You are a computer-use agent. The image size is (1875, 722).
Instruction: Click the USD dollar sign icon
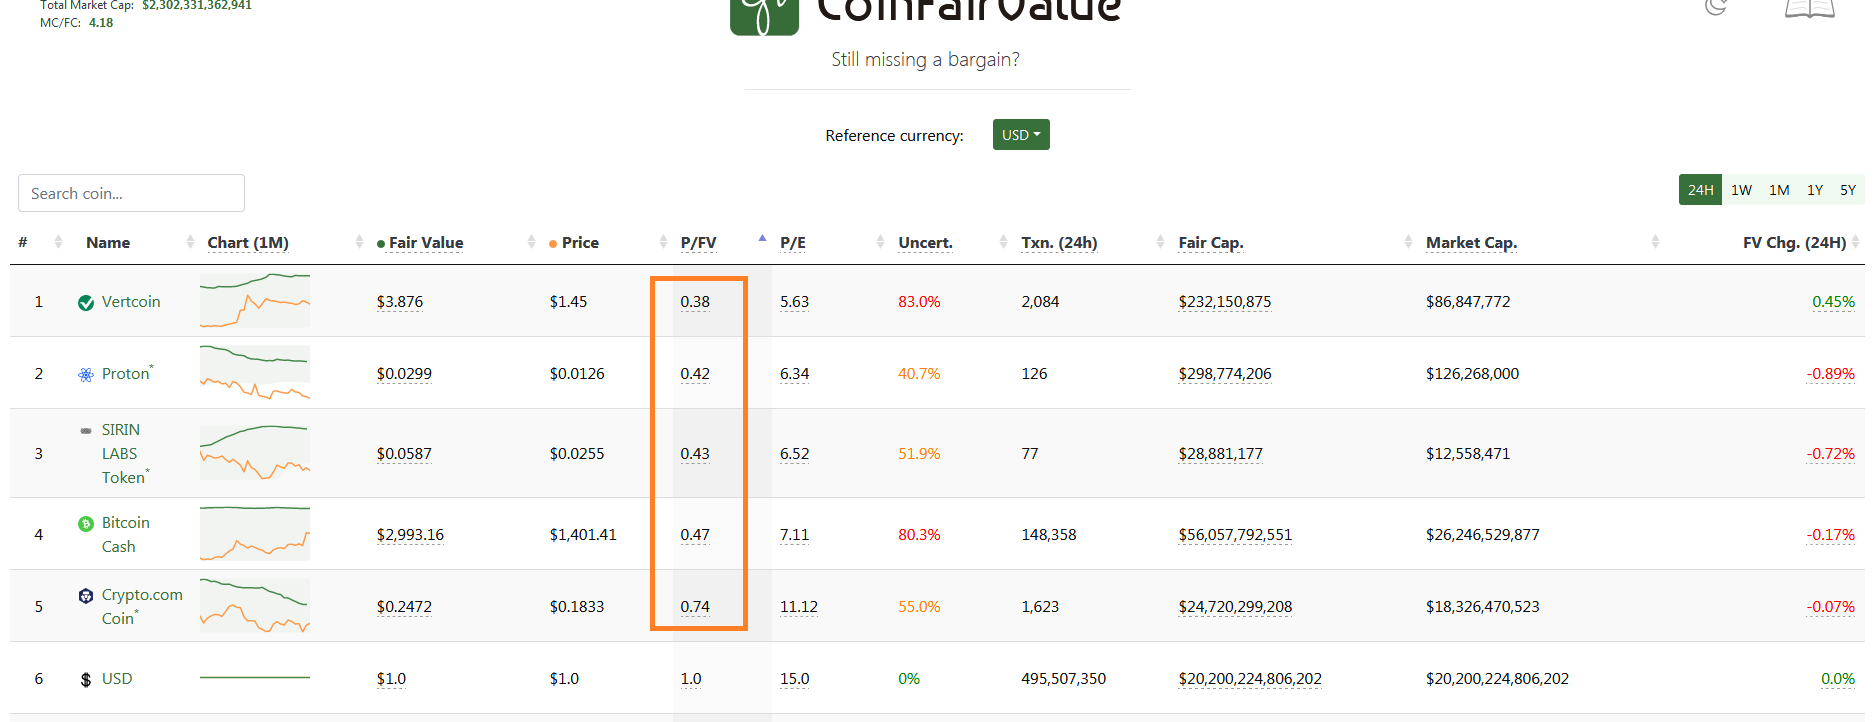click(86, 679)
